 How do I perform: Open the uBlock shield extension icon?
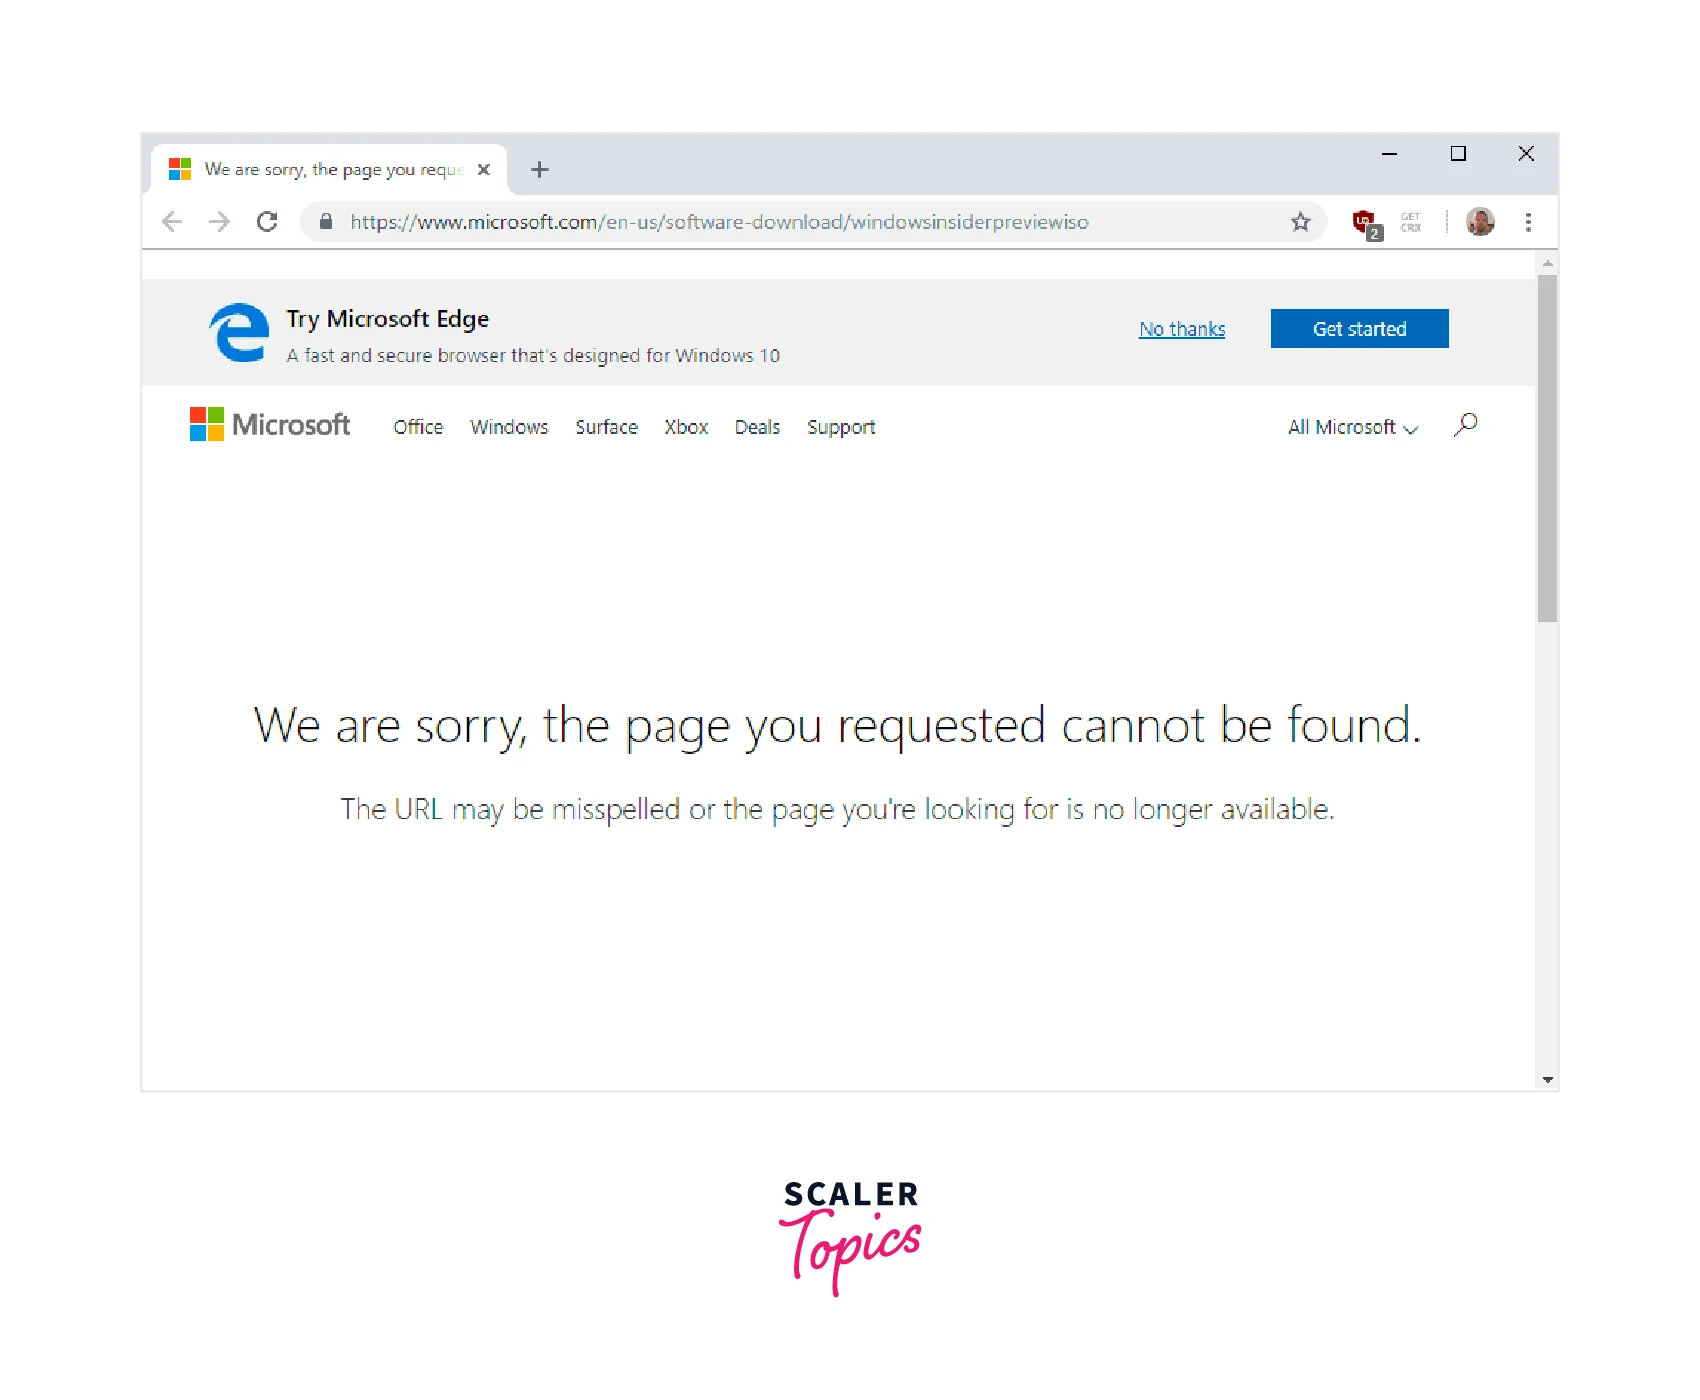[1364, 223]
